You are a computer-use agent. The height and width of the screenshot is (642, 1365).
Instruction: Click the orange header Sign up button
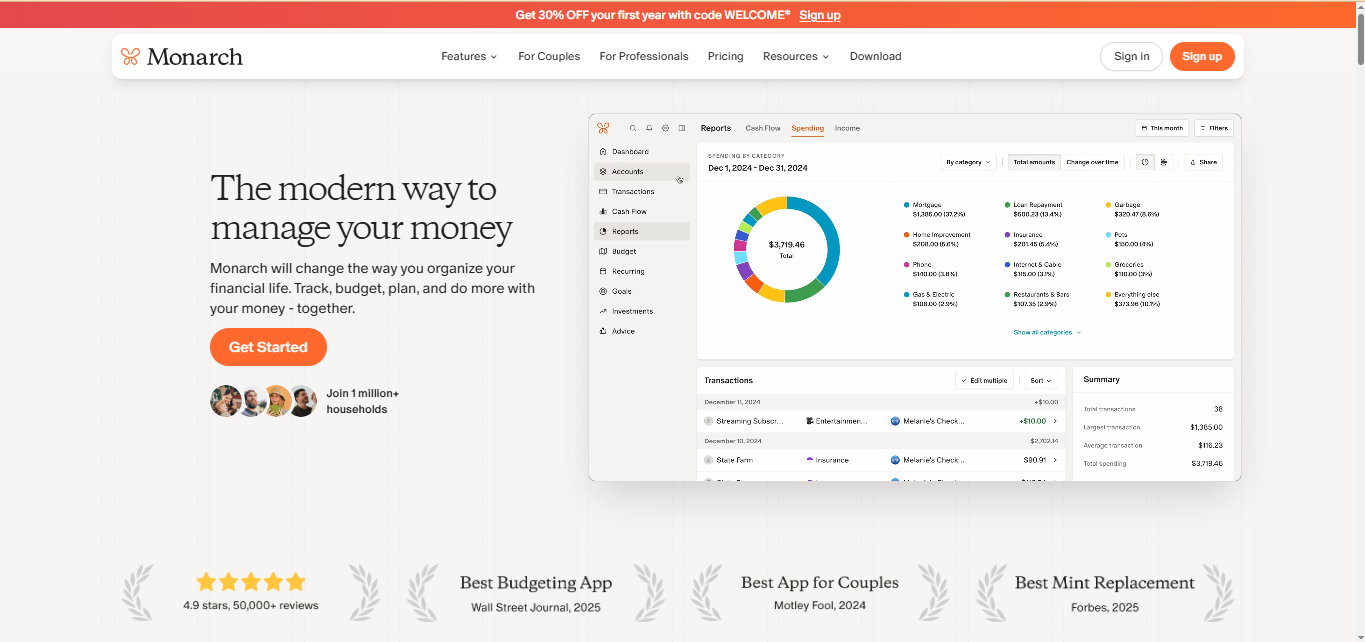pos(1202,57)
